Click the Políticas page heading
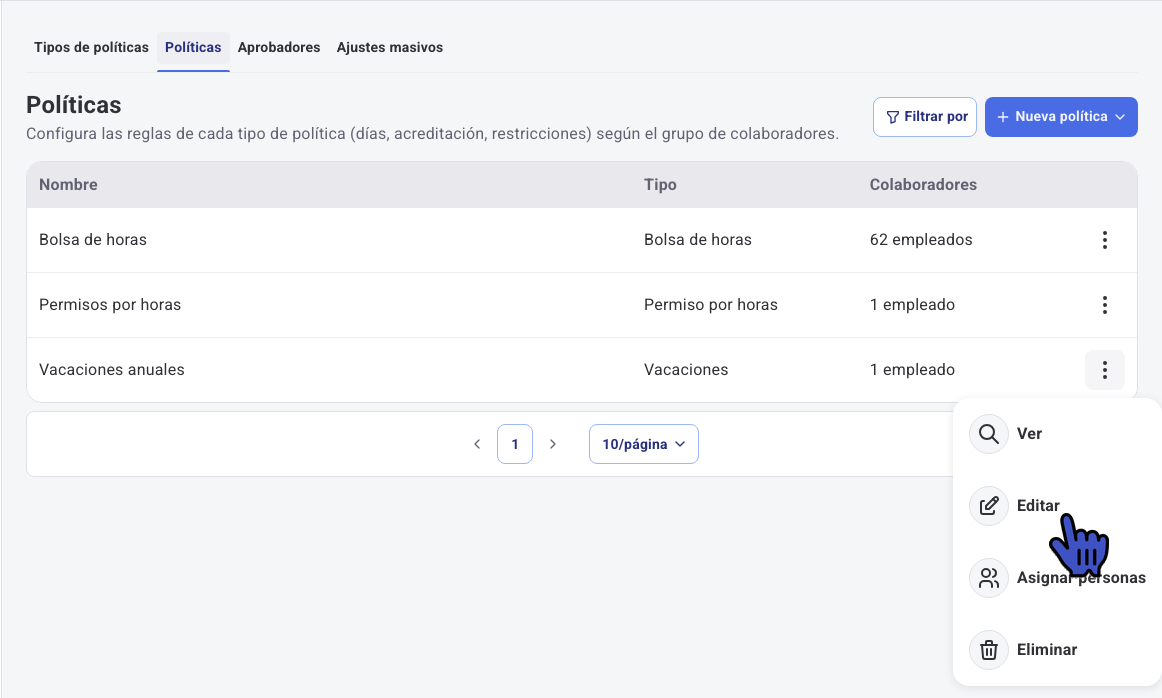 pos(73,105)
